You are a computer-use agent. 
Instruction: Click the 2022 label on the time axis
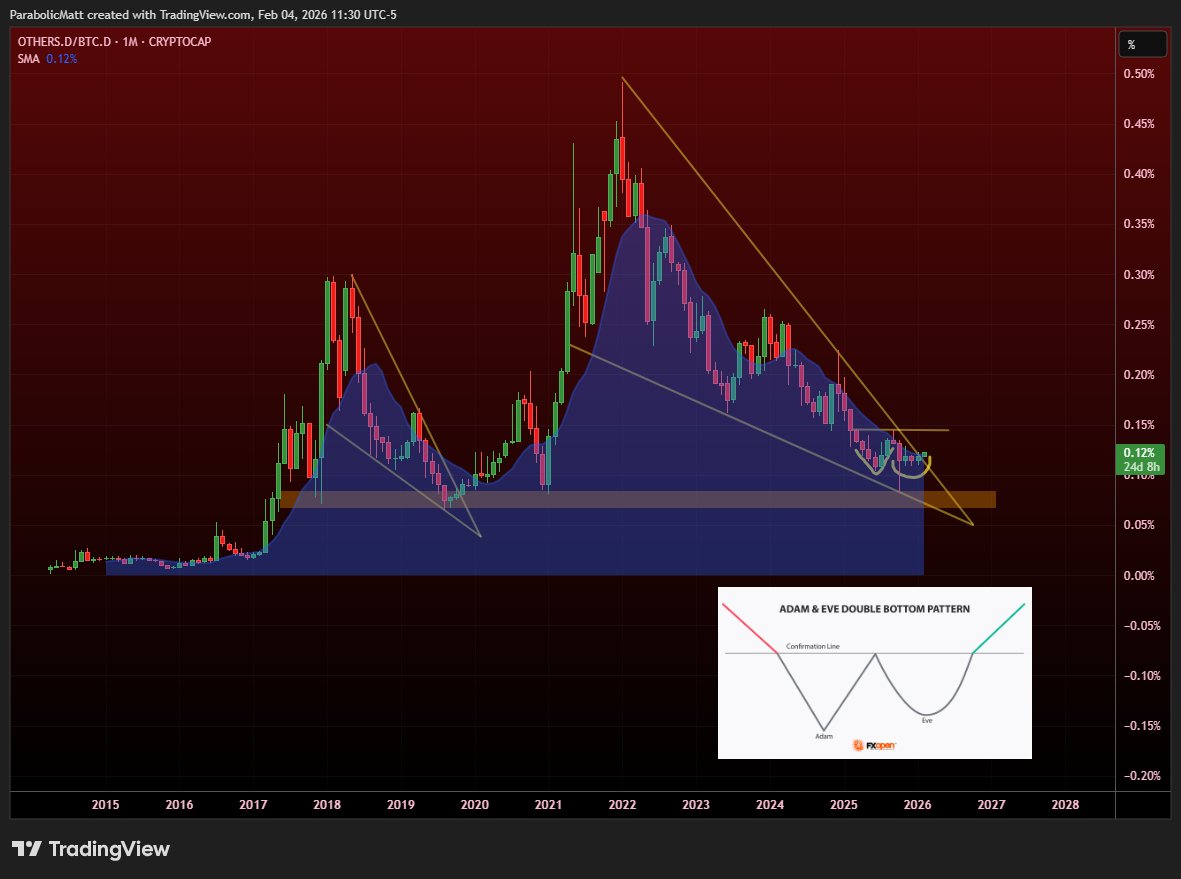point(622,804)
